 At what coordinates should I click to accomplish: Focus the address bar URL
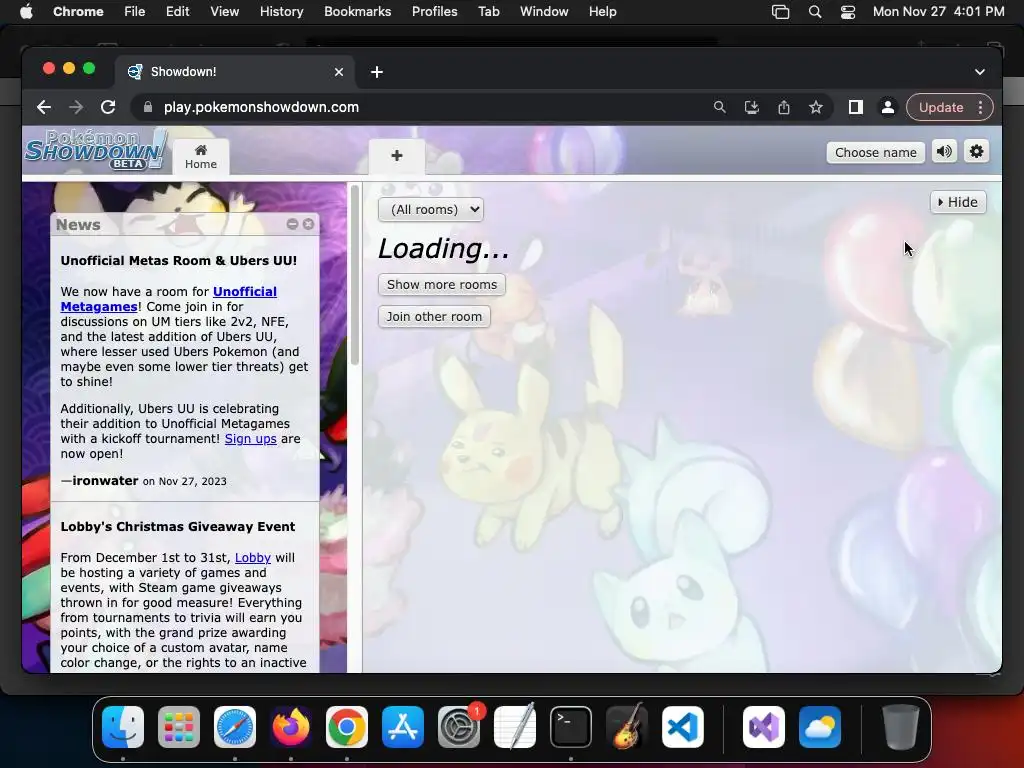pyautogui.click(x=261, y=107)
